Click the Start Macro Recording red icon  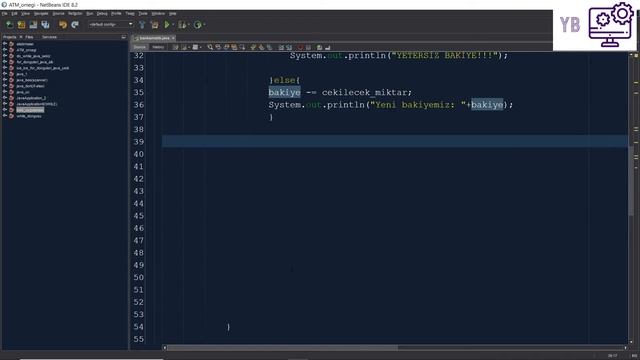(300, 47)
